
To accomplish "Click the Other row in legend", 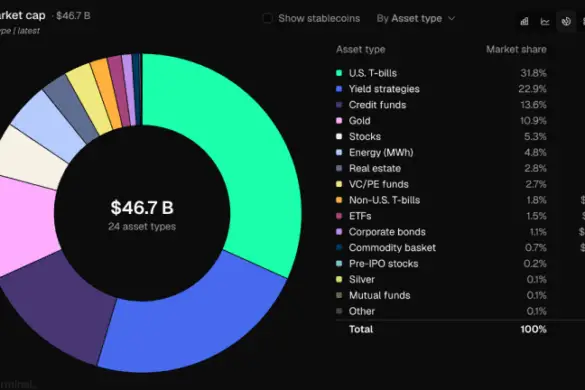I will [441, 311].
